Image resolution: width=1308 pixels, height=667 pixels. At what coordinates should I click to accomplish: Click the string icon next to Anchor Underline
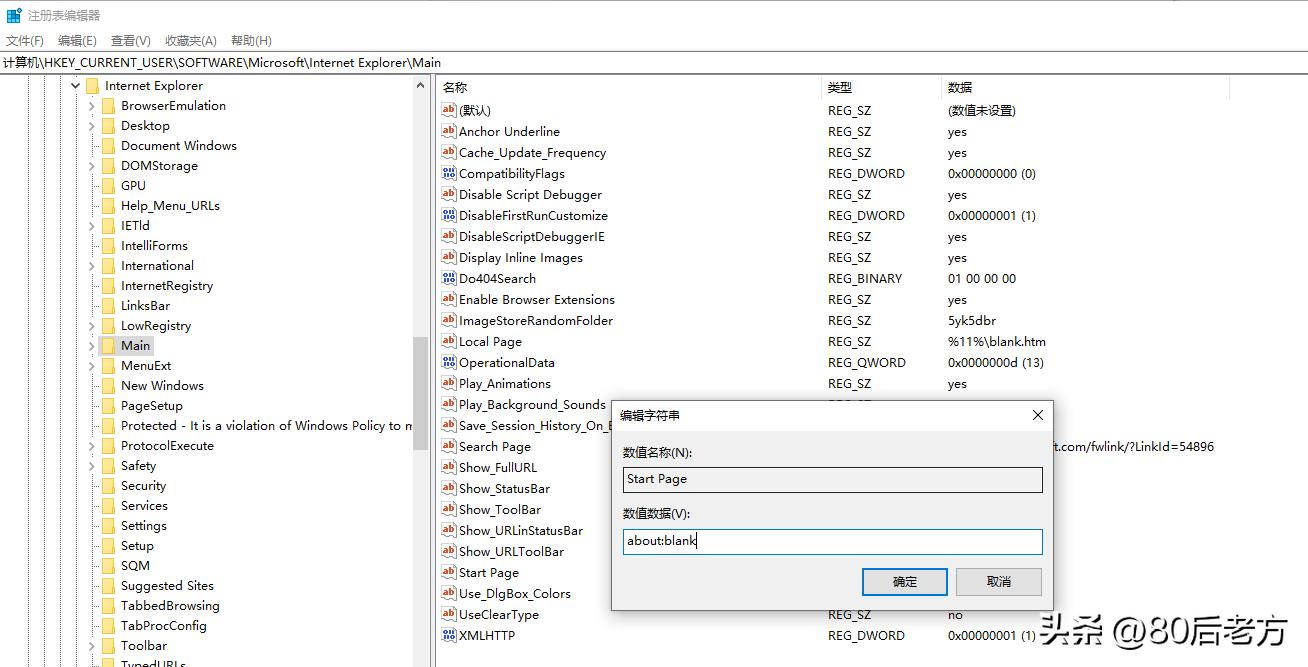point(449,131)
